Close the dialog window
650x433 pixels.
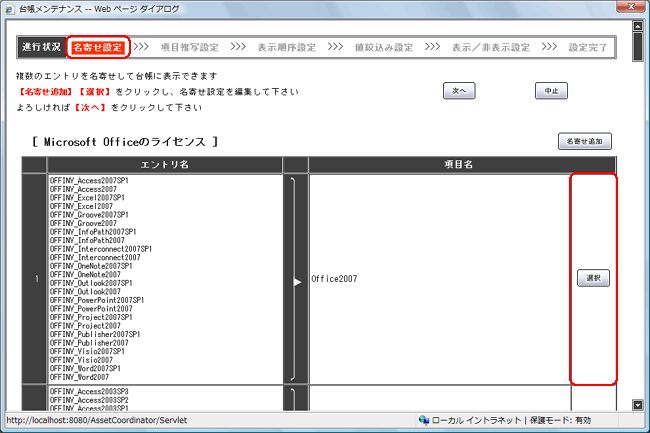(x=630, y=7)
